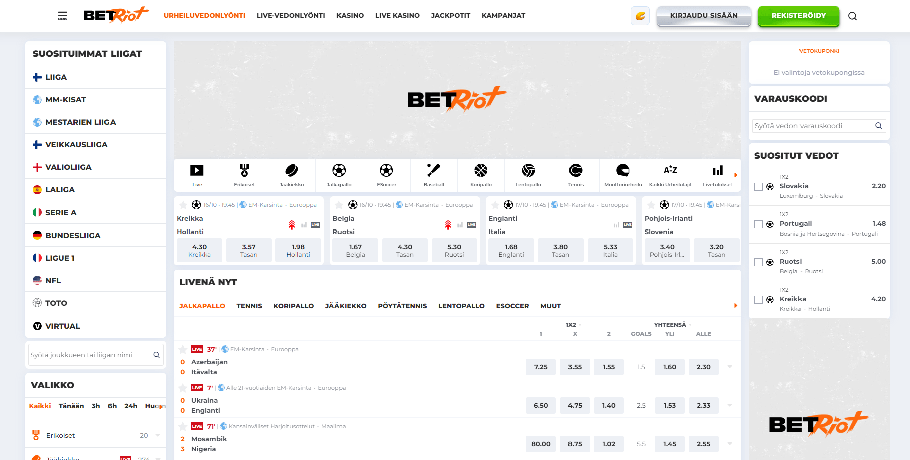The width and height of the screenshot is (910, 460).
Task: Click the green Rekisteröidy button
Action: click(x=798, y=16)
